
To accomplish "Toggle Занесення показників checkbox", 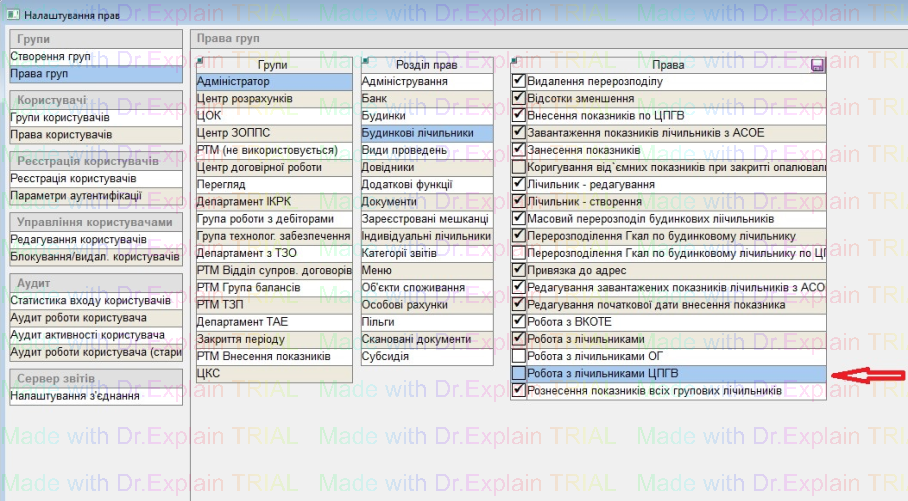I will pyautogui.click(x=518, y=150).
